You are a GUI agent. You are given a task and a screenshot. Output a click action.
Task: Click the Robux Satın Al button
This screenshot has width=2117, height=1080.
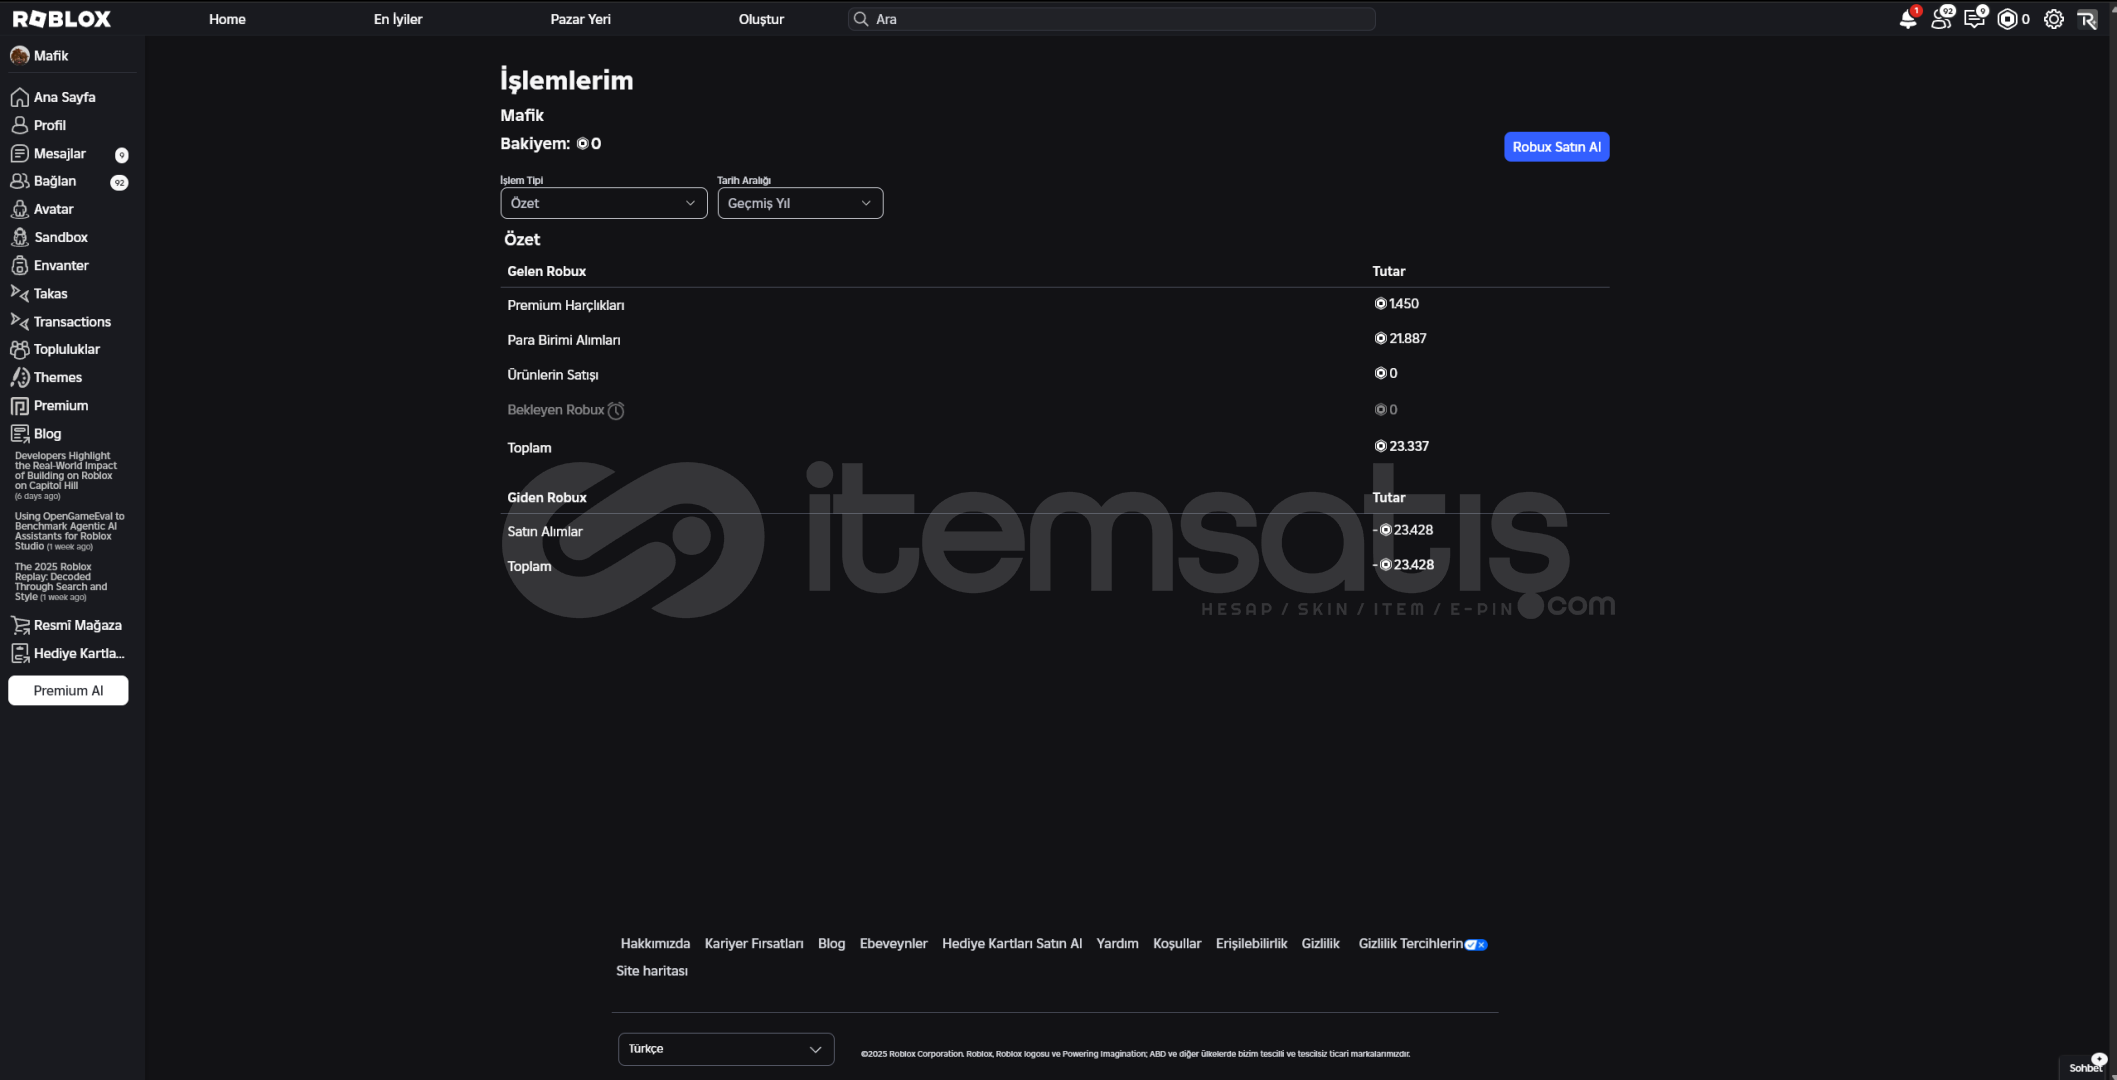click(1556, 147)
